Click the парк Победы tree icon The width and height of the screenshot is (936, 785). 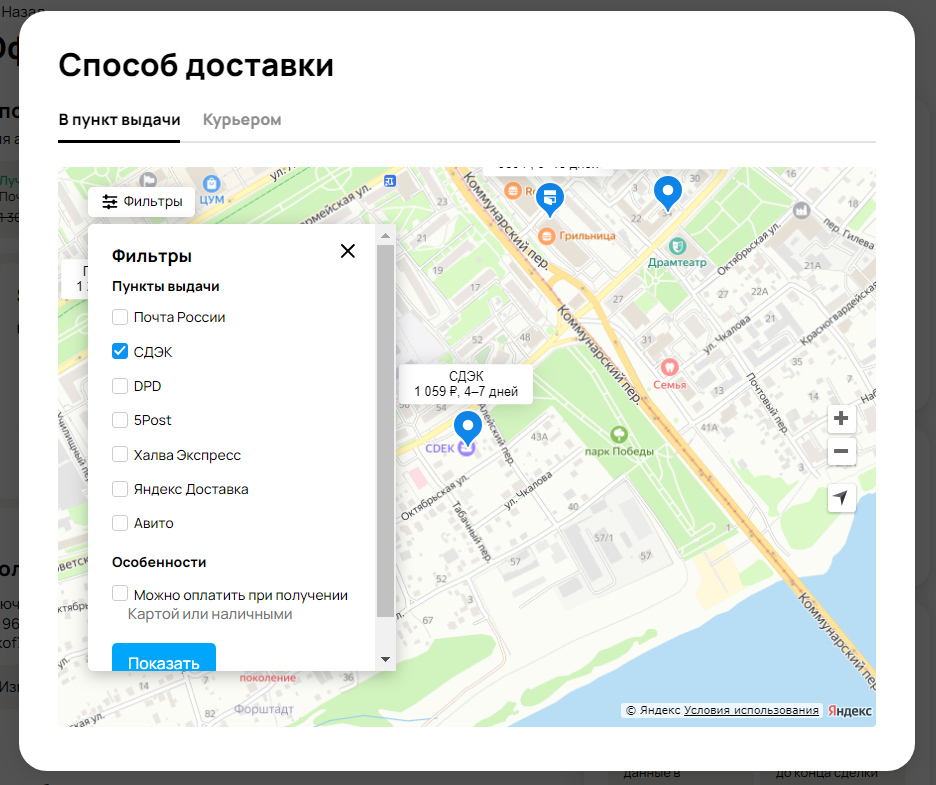(x=619, y=435)
